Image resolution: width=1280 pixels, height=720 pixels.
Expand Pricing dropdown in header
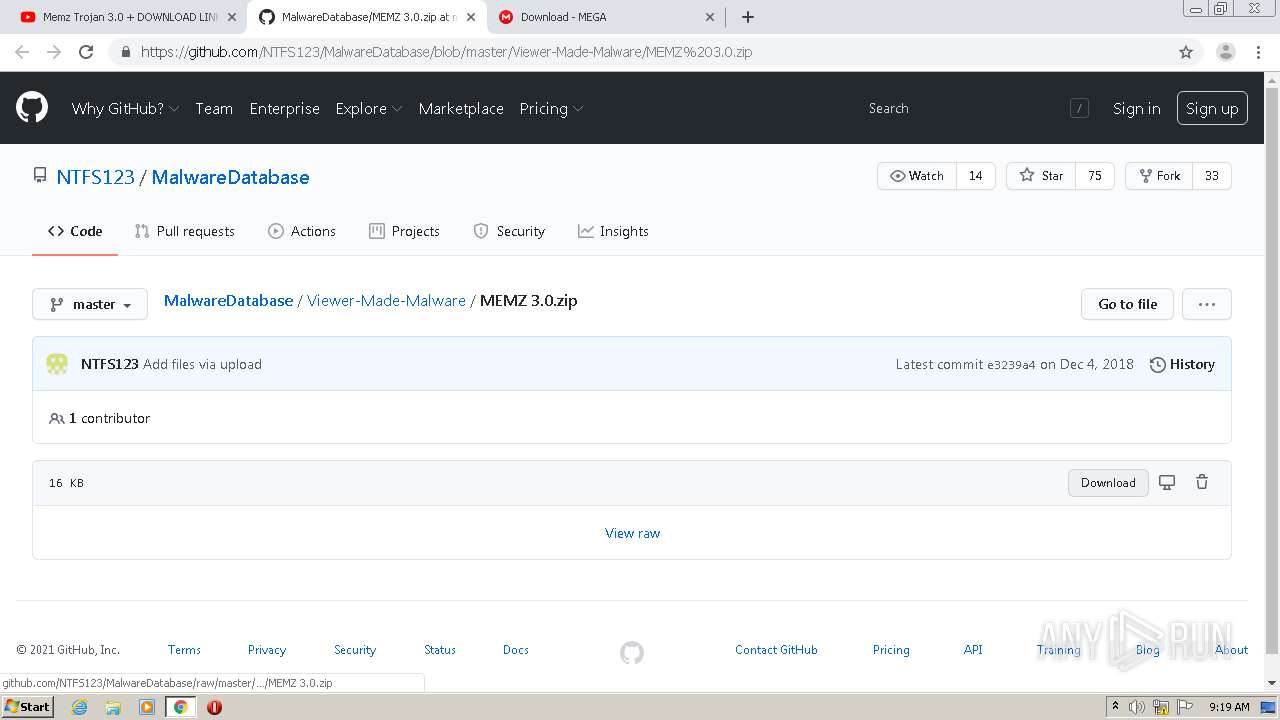pyautogui.click(x=551, y=108)
